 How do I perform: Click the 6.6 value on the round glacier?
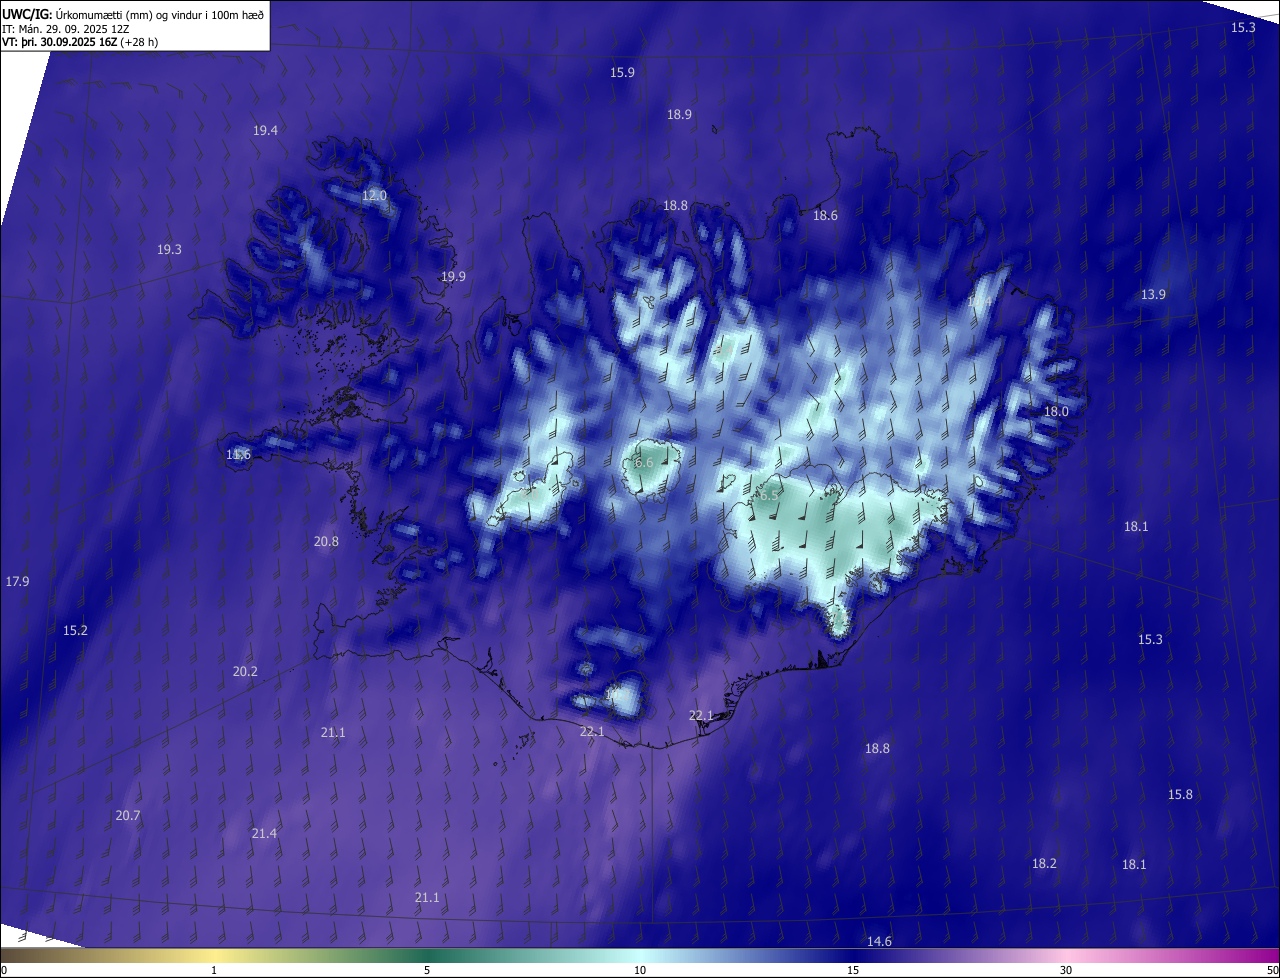[x=643, y=463]
